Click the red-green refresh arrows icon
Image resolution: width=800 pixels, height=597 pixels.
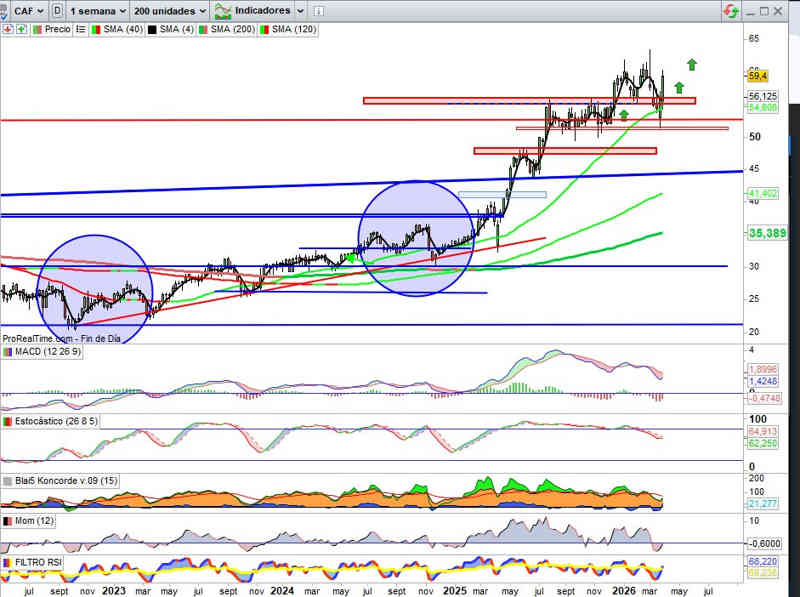(x=731, y=10)
